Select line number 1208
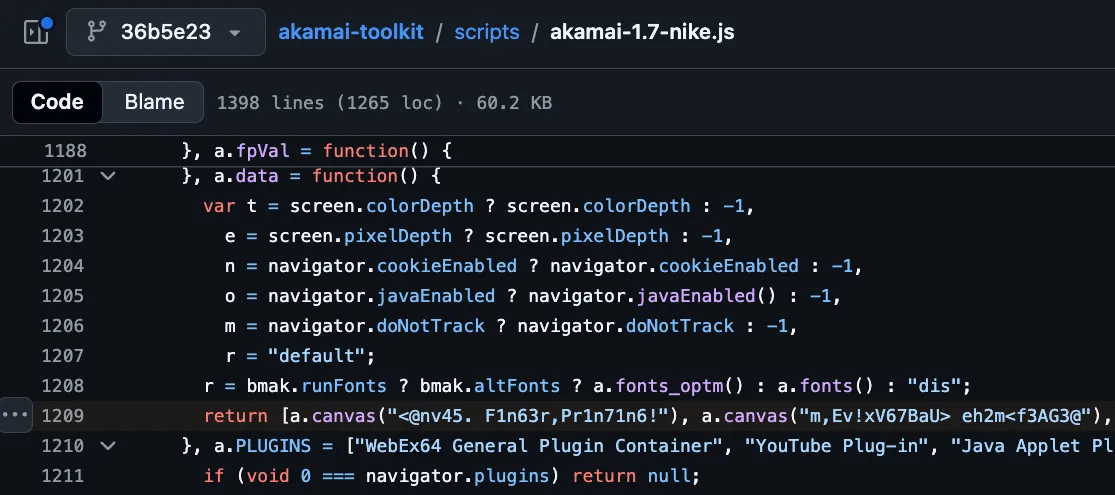 click(x=65, y=386)
